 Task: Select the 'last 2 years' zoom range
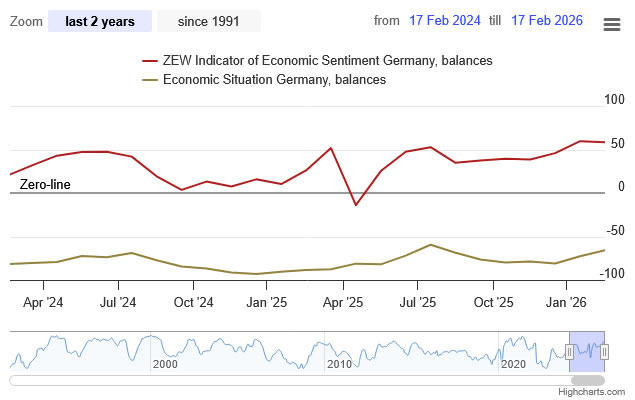coord(100,21)
